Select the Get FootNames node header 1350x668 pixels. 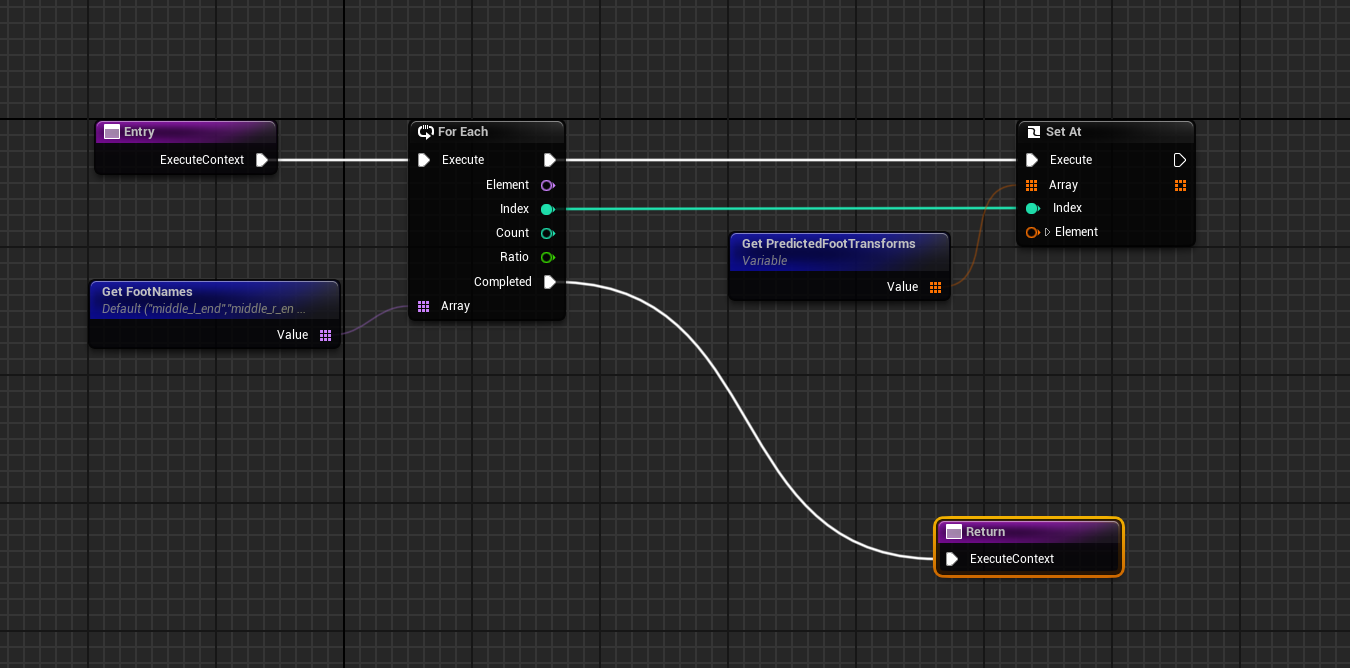coord(214,299)
